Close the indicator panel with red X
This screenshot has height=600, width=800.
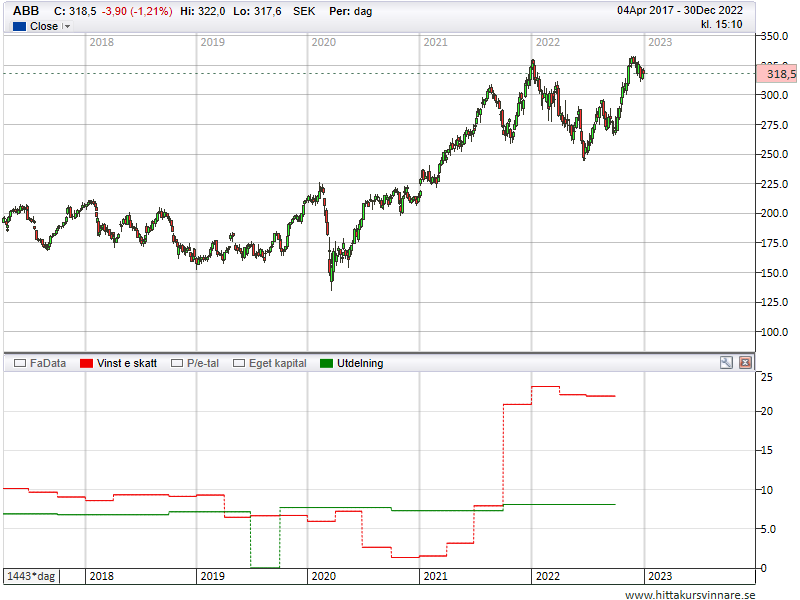coord(745,363)
